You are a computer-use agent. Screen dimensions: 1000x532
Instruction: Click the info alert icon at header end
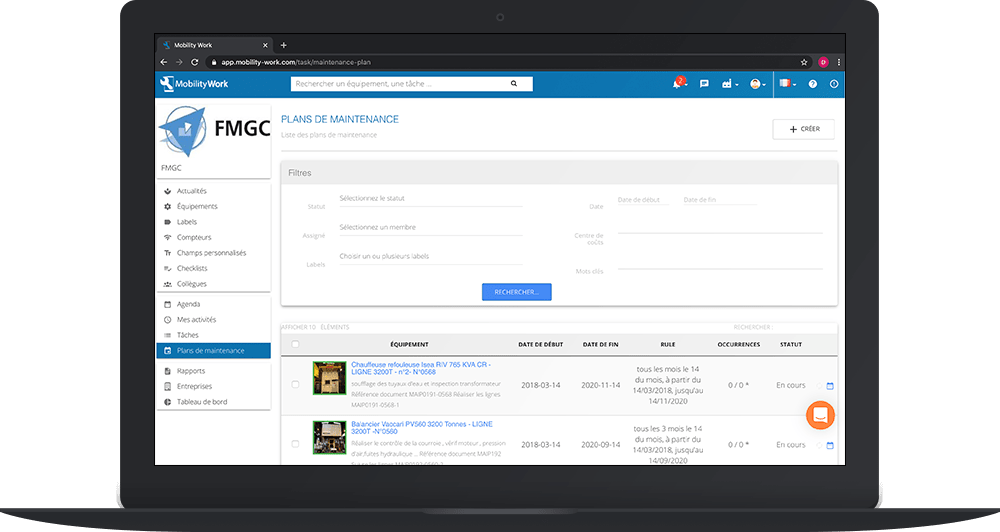[834, 84]
